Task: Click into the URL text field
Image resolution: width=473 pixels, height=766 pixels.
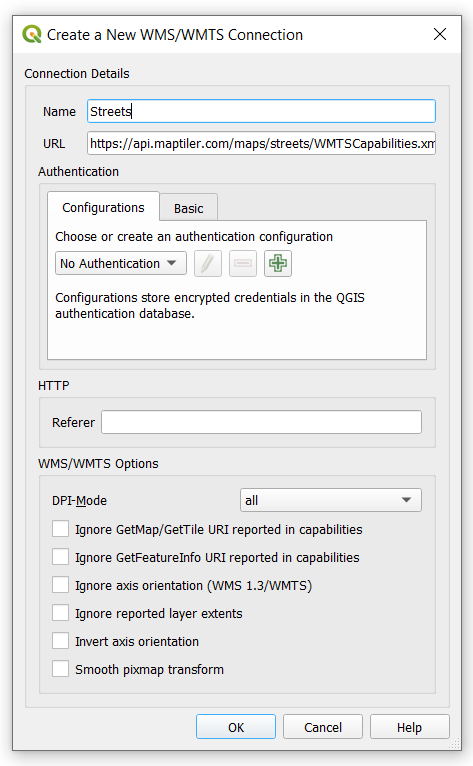Action: (x=261, y=143)
